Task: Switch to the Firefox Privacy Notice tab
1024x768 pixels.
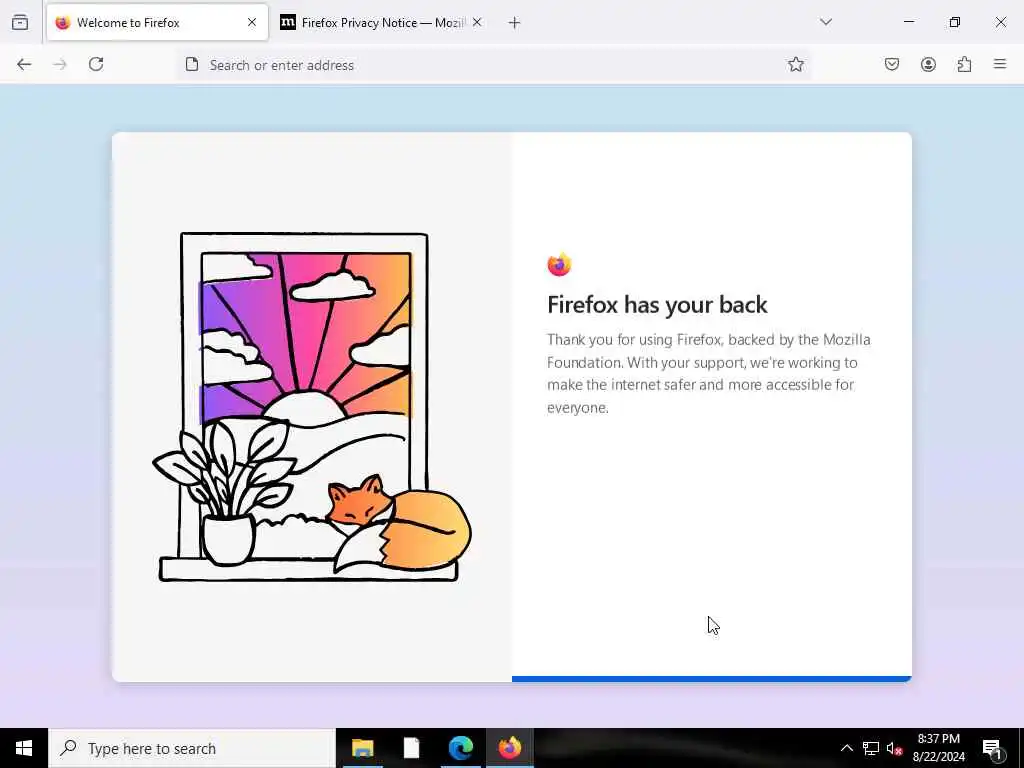Action: coord(381,22)
